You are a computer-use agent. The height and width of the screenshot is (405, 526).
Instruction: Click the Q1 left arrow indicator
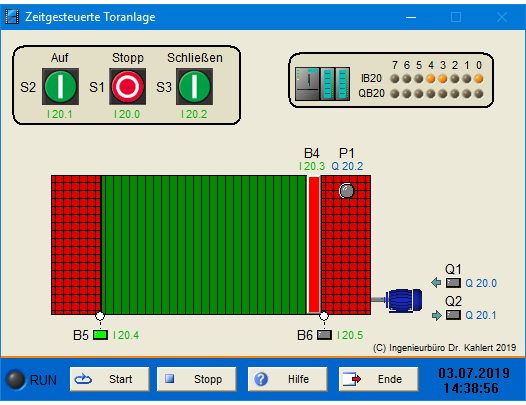(x=436, y=283)
